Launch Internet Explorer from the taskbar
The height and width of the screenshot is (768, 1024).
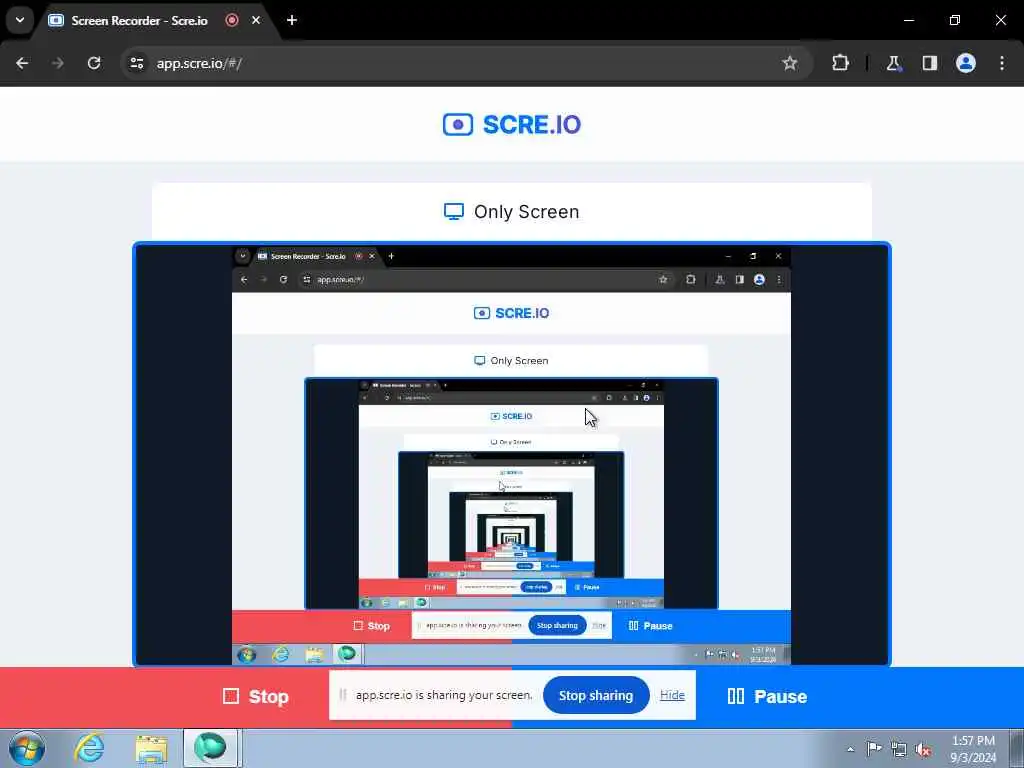point(89,748)
